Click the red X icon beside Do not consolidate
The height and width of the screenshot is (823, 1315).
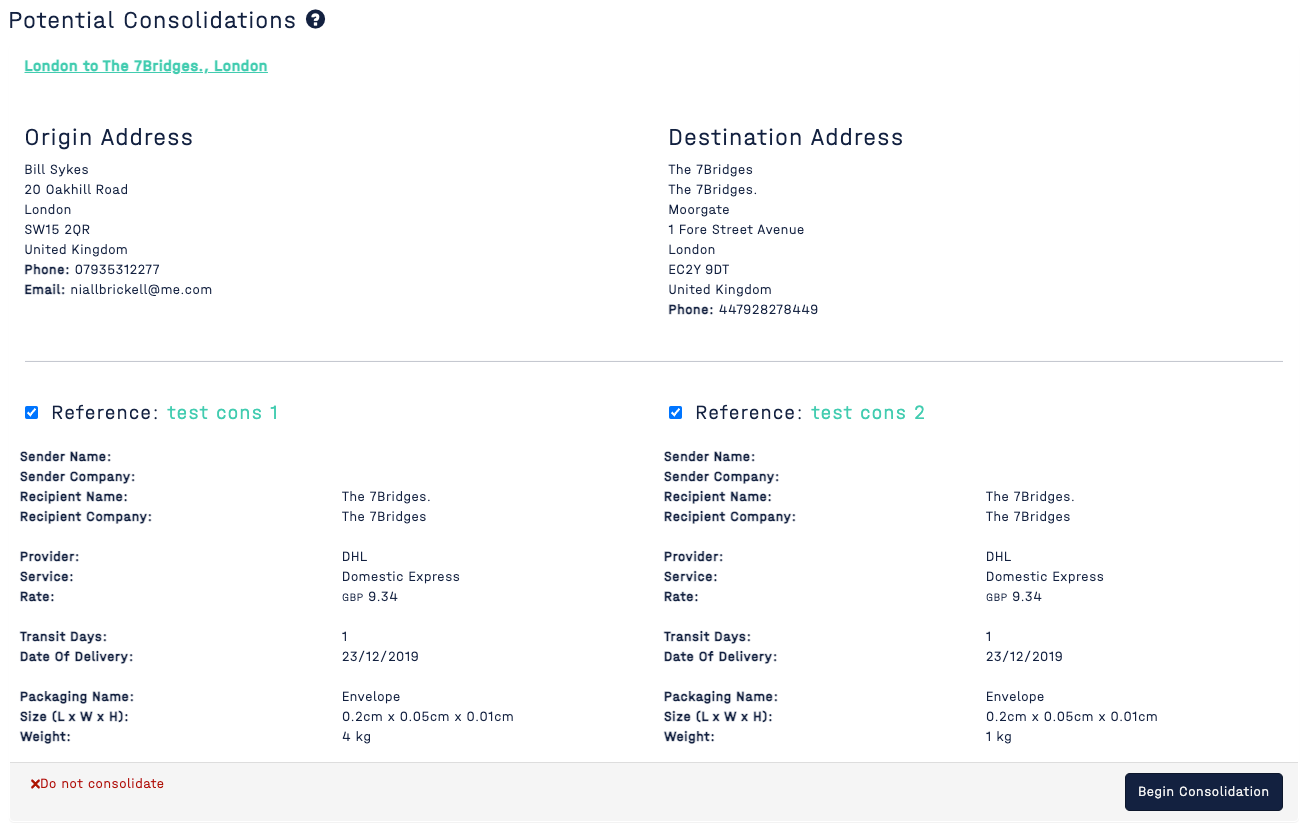35,785
